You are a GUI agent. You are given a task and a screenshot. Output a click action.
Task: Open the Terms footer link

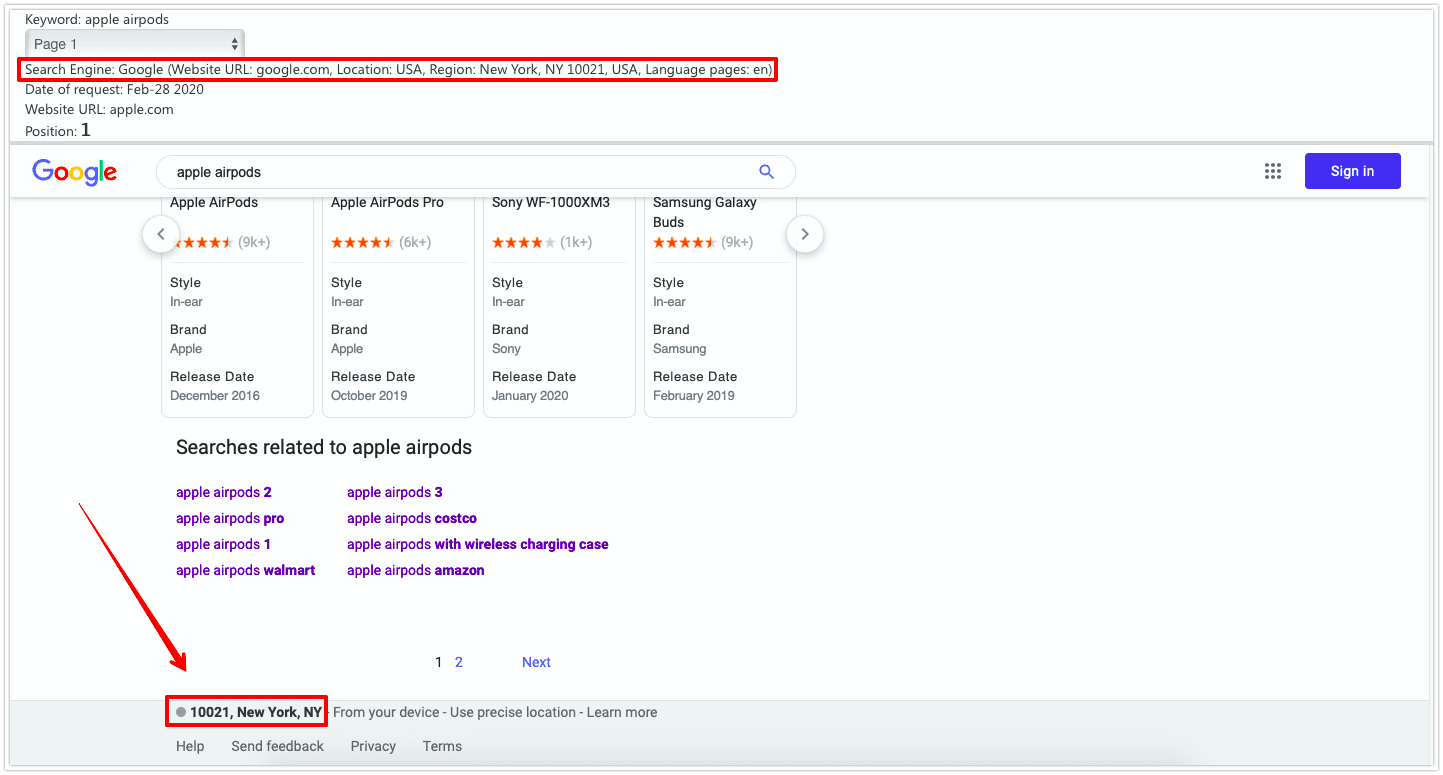tap(442, 746)
